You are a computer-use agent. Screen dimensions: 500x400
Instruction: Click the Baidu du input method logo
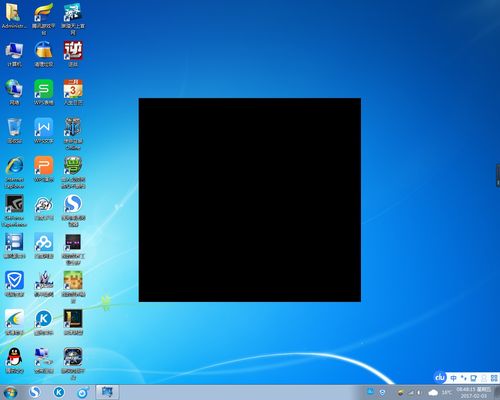coord(440,377)
